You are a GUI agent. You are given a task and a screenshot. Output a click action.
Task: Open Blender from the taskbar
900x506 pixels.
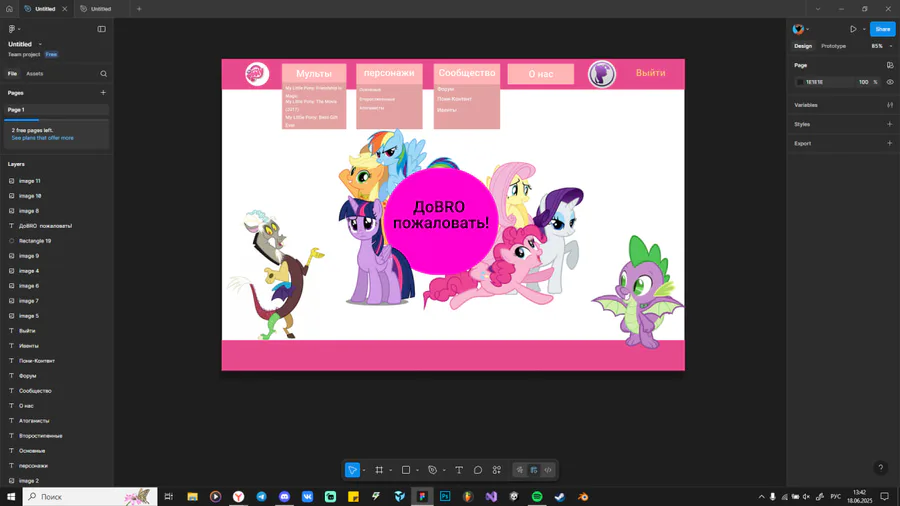(583, 496)
